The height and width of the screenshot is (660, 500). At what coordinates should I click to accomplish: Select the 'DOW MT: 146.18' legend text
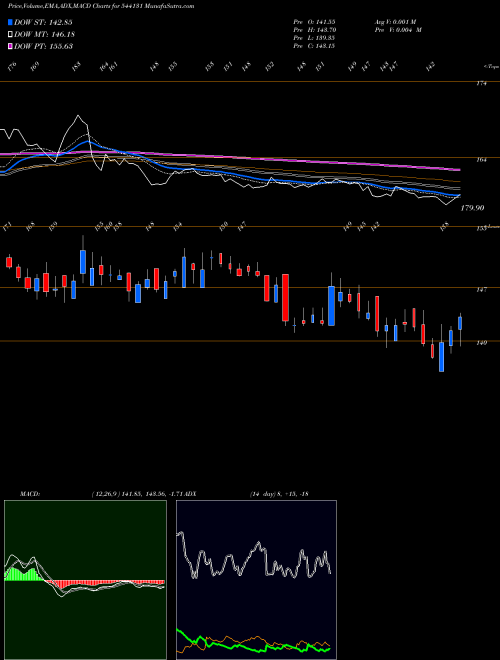tap(45, 35)
